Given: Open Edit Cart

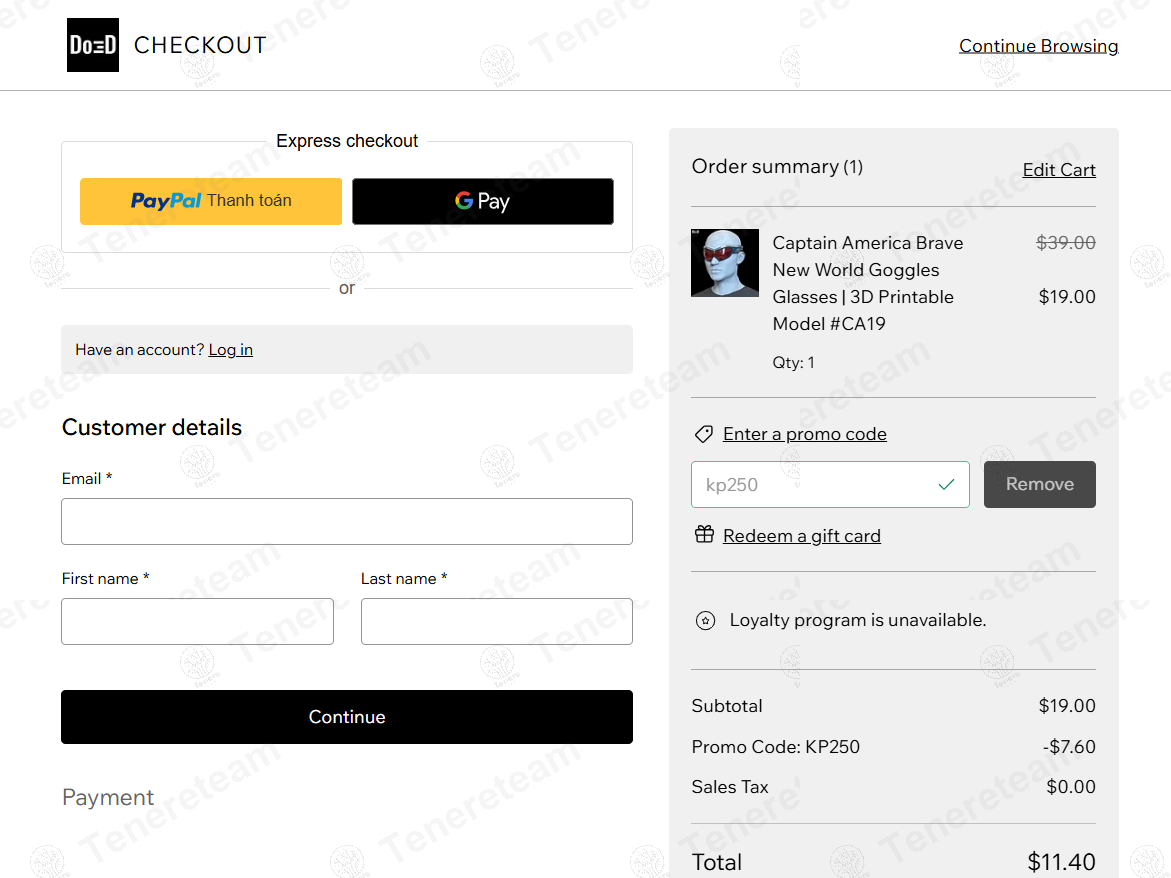Looking at the screenshot, I should pyautogui.click(x=1059, y=169).
